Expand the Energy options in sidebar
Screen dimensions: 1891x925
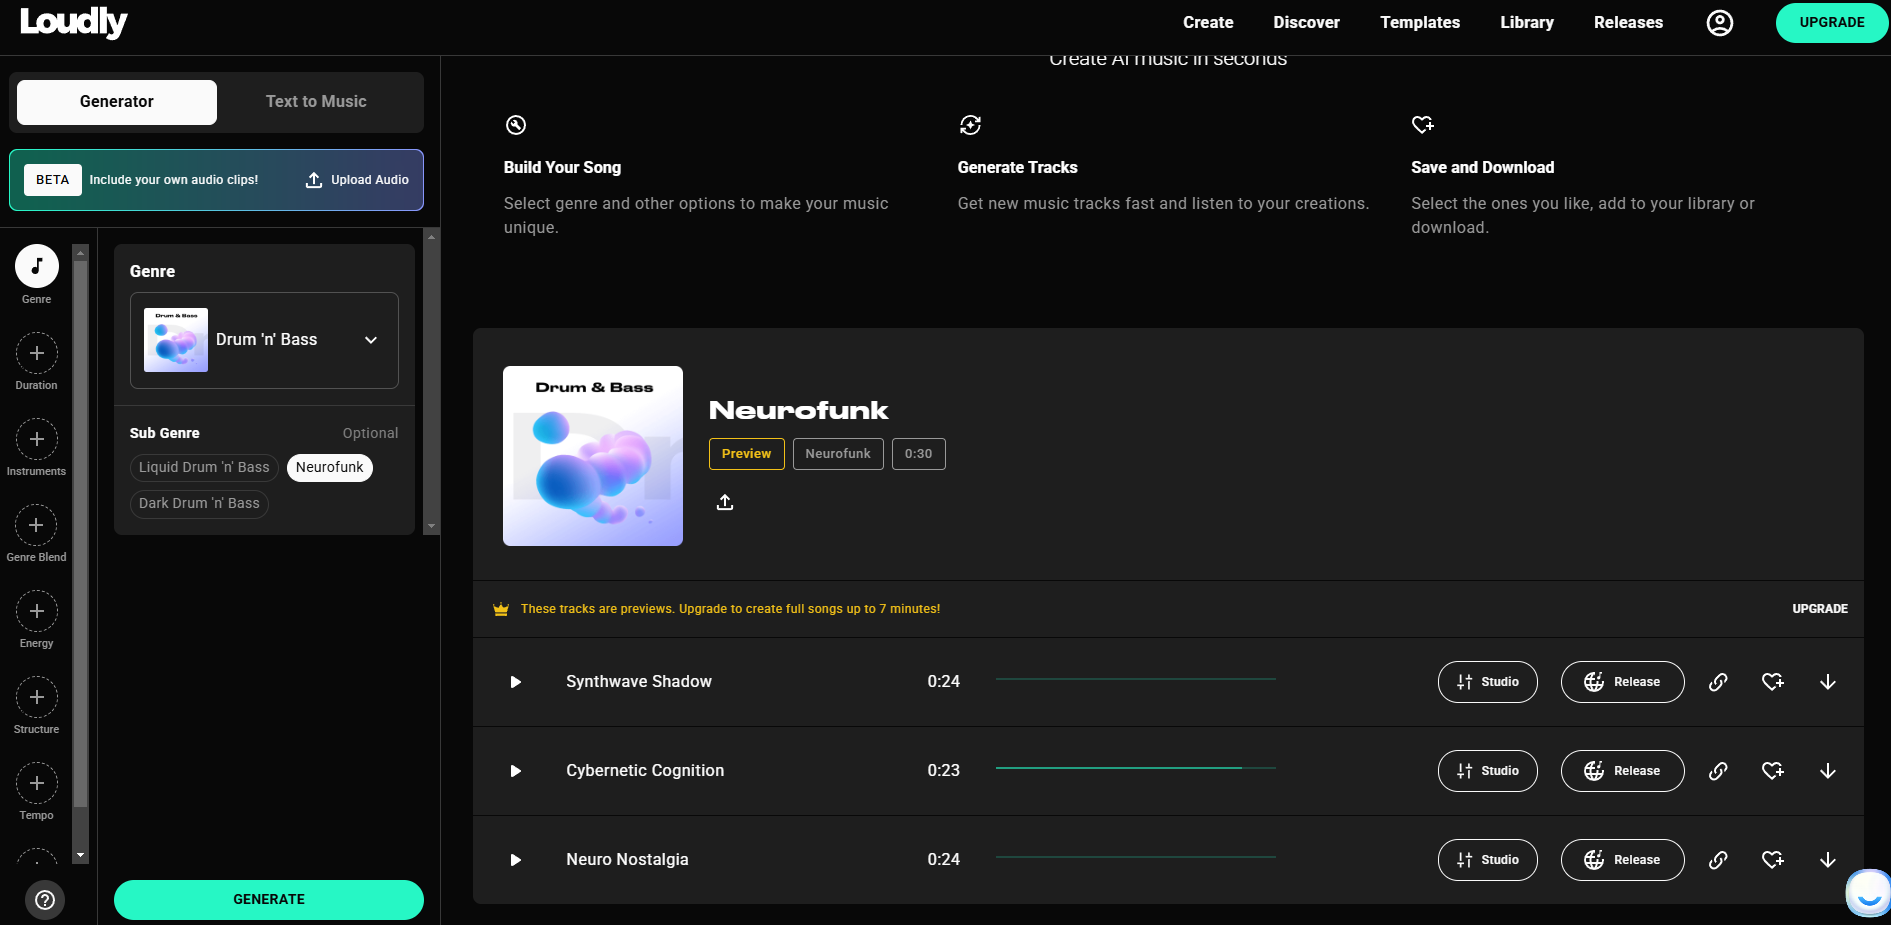click(37, 612)
